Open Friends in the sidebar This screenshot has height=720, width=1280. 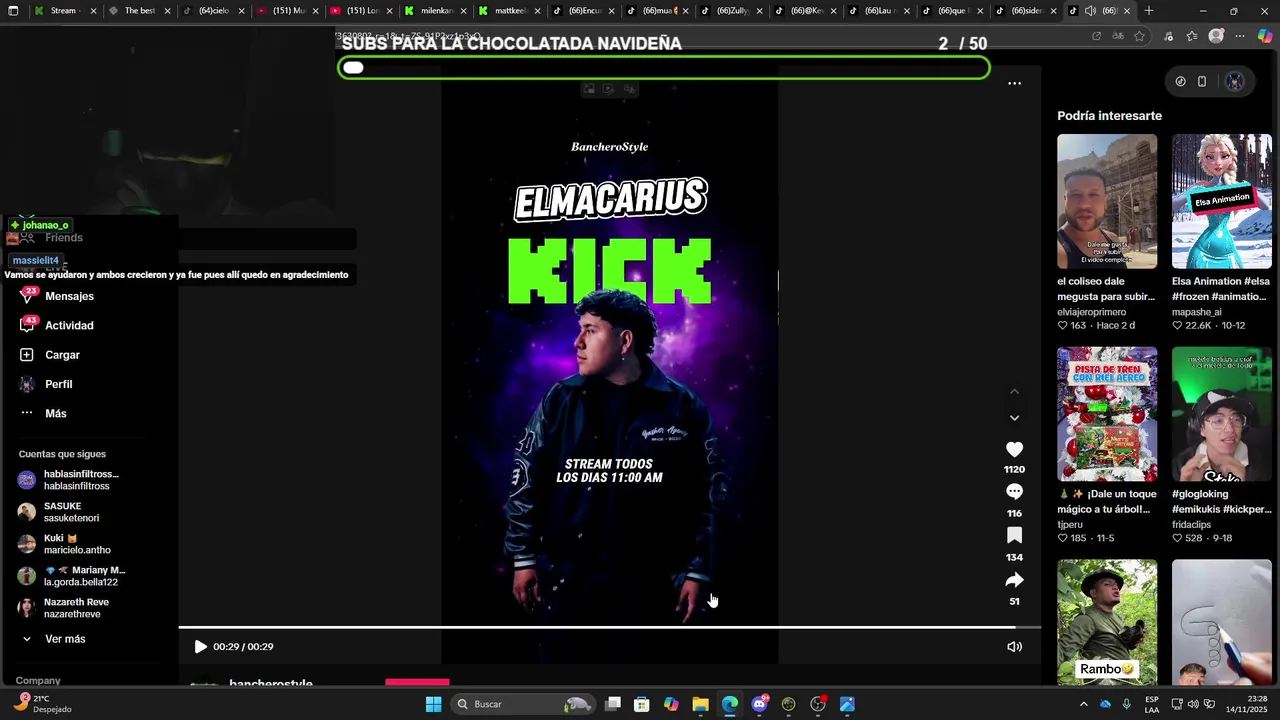click(63, 238)
